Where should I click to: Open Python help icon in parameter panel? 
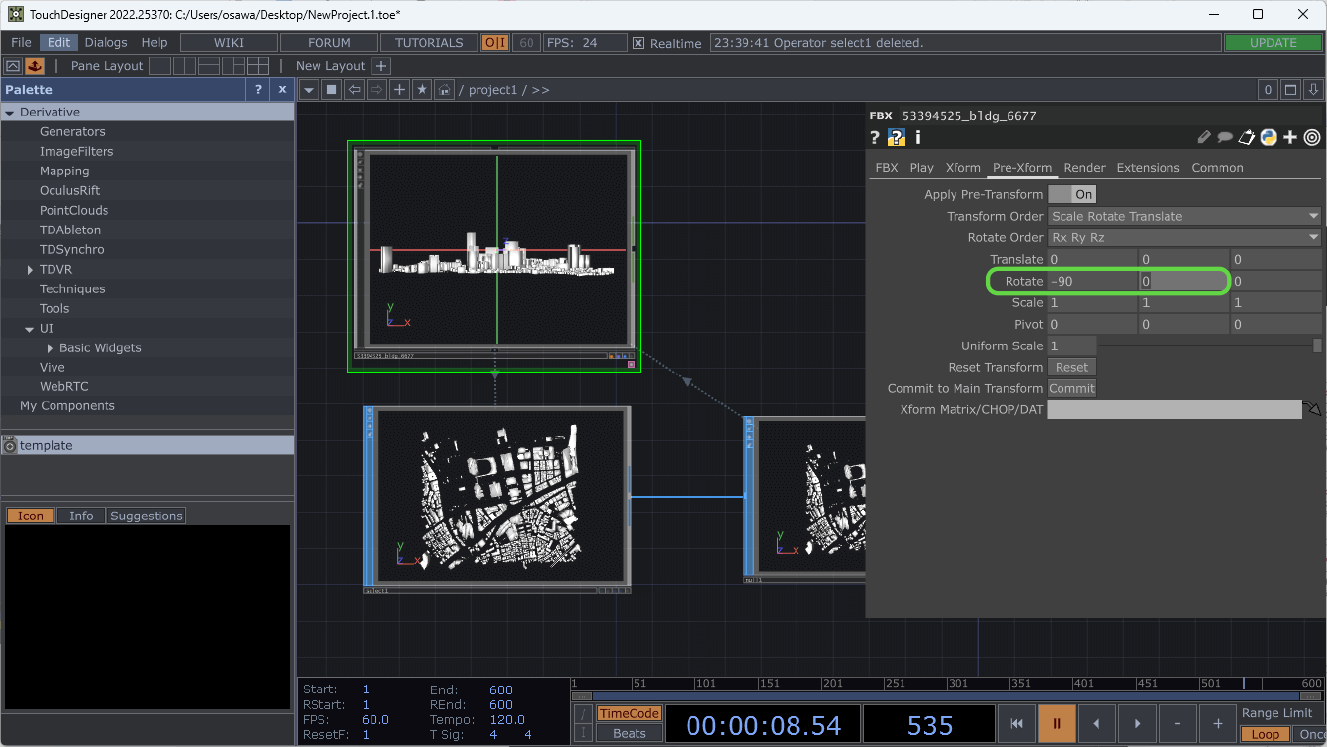click(x=897, y=138)
